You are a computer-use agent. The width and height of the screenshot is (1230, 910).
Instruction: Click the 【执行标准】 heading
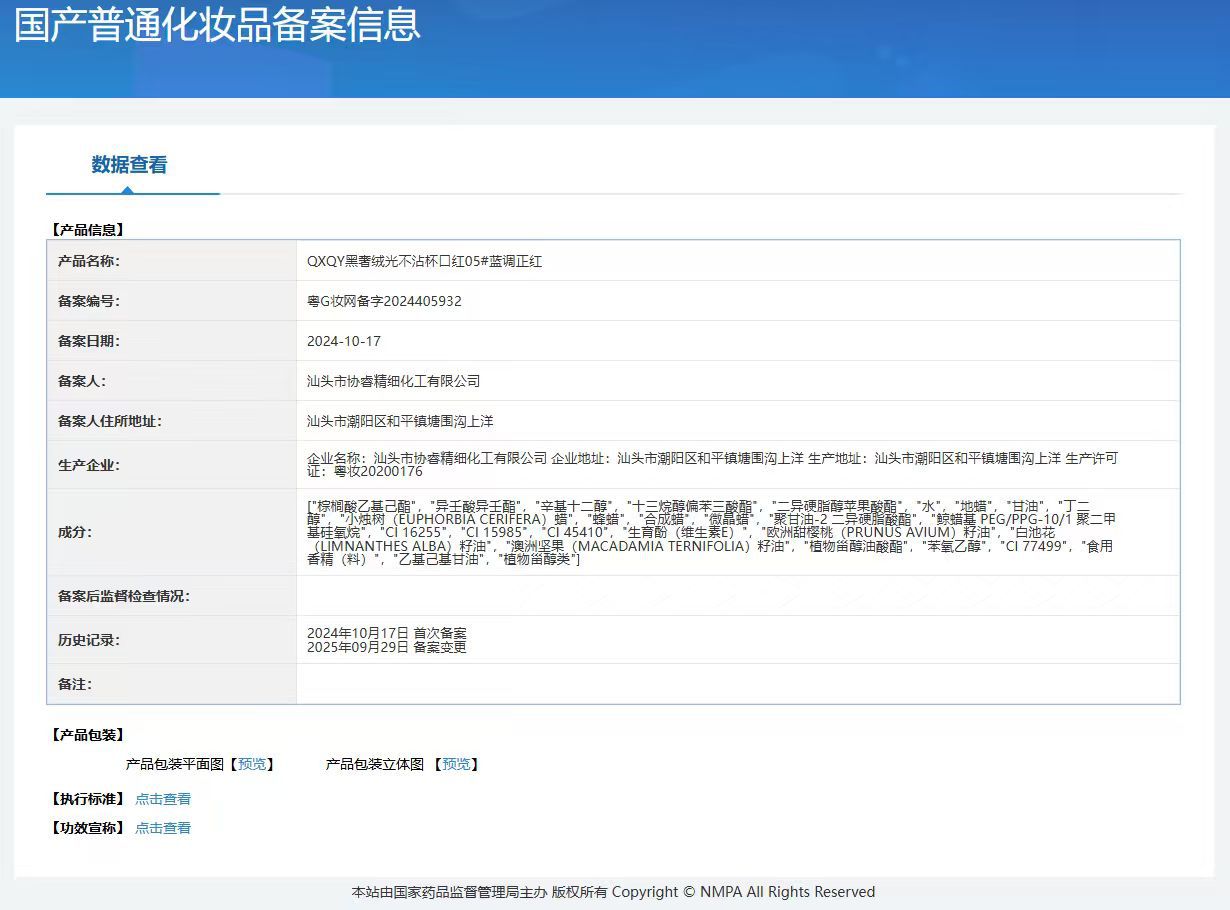coord(88,799)
